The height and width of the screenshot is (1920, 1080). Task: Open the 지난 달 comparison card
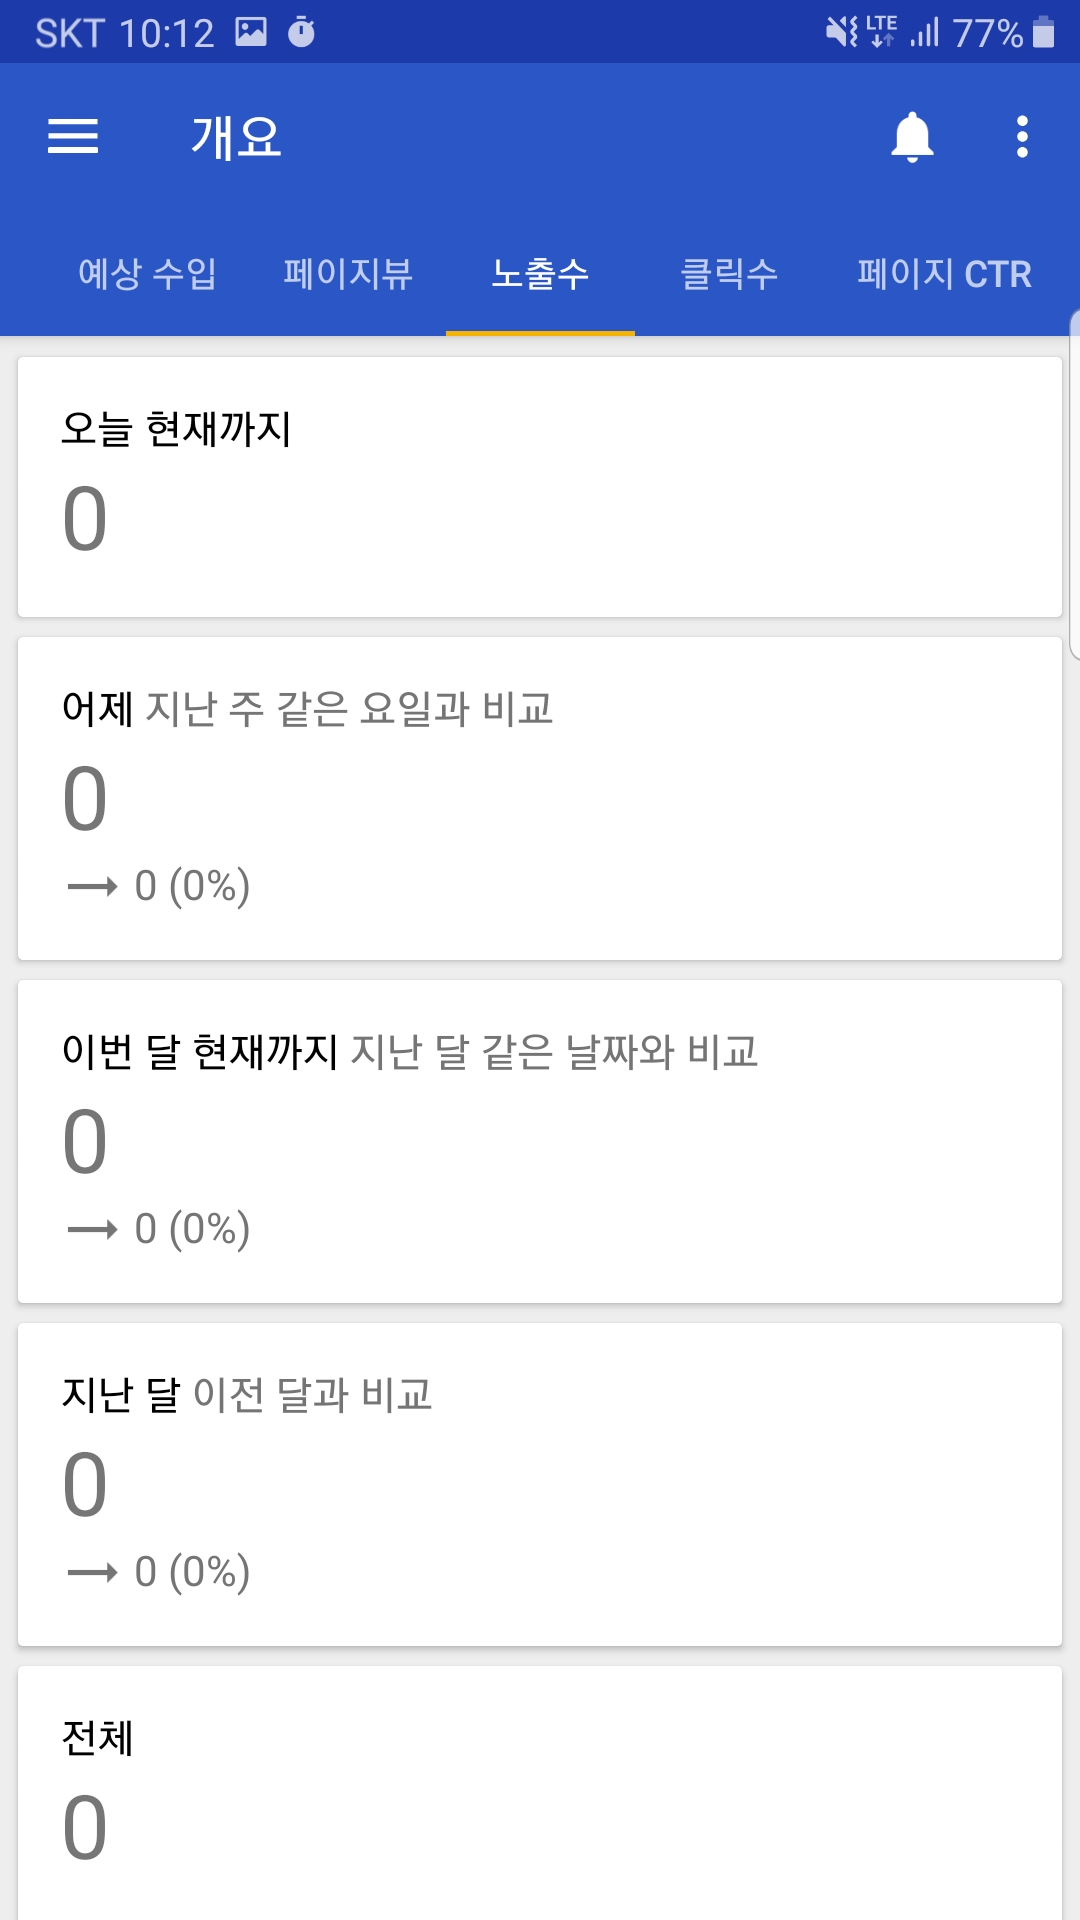[x=540, y=1484]
